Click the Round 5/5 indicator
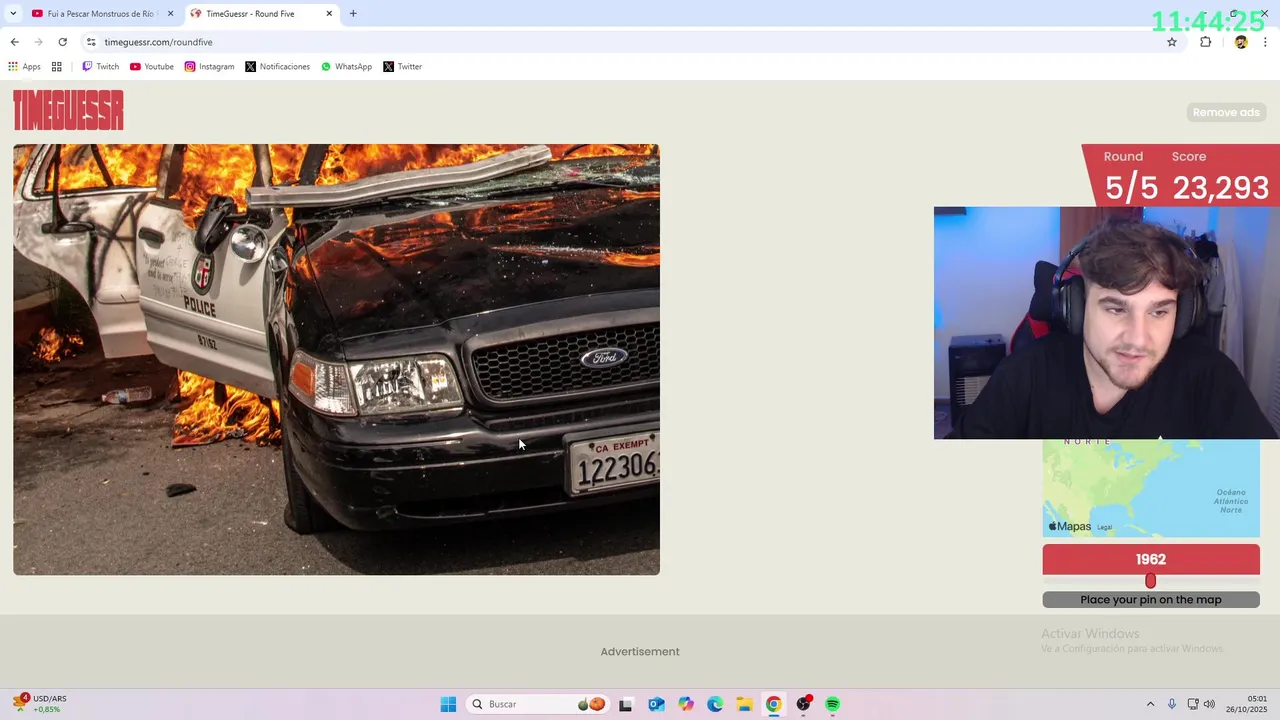This screenshot has height=720, width=1280. pos(1130,176)
